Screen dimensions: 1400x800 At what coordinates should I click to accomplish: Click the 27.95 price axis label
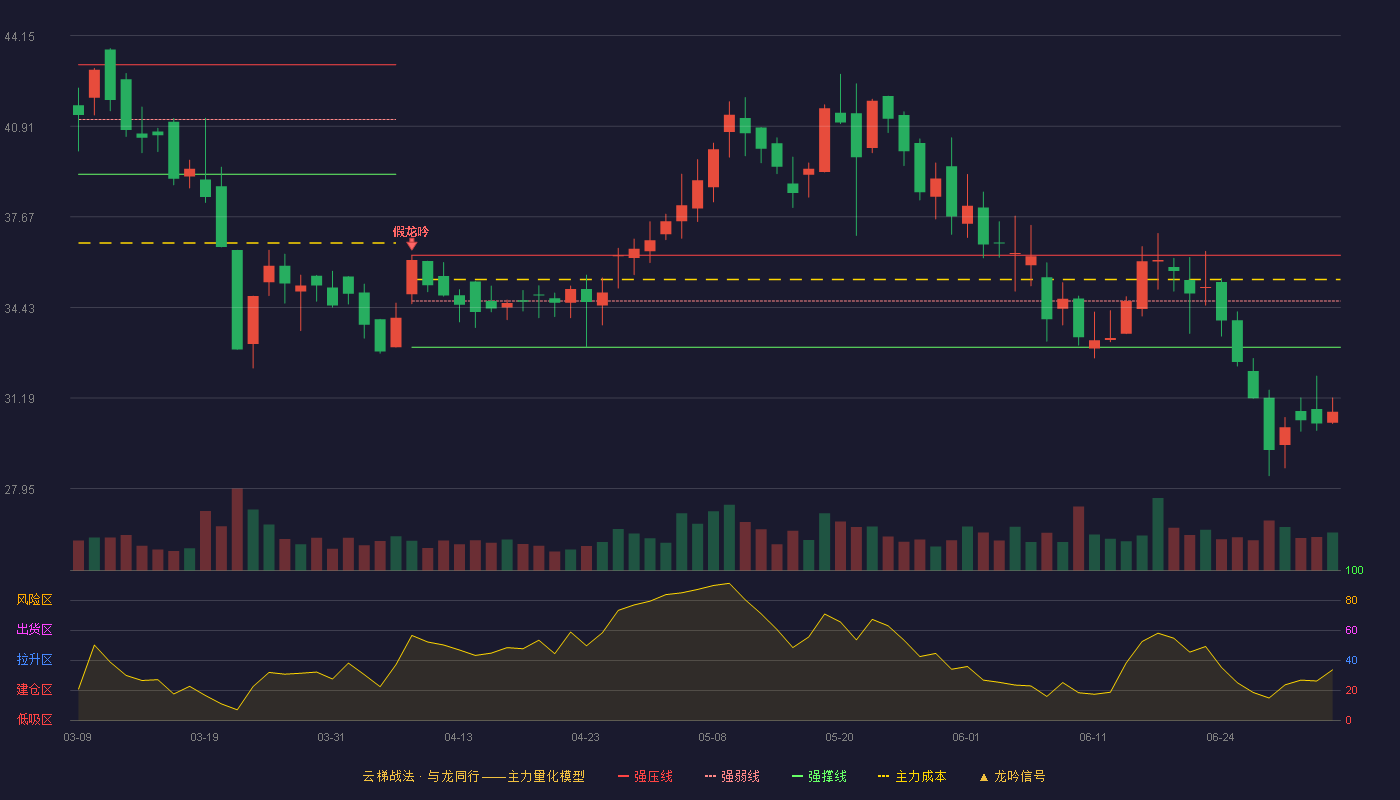pos(19,490)
